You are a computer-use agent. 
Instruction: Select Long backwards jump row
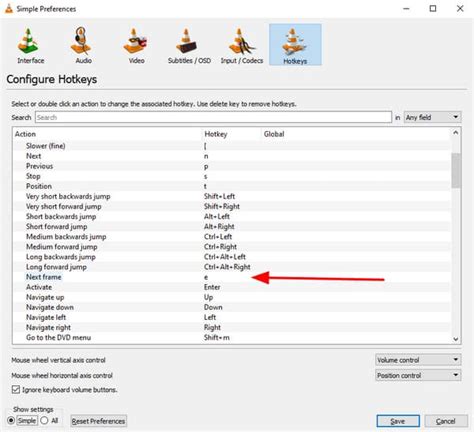232,257
